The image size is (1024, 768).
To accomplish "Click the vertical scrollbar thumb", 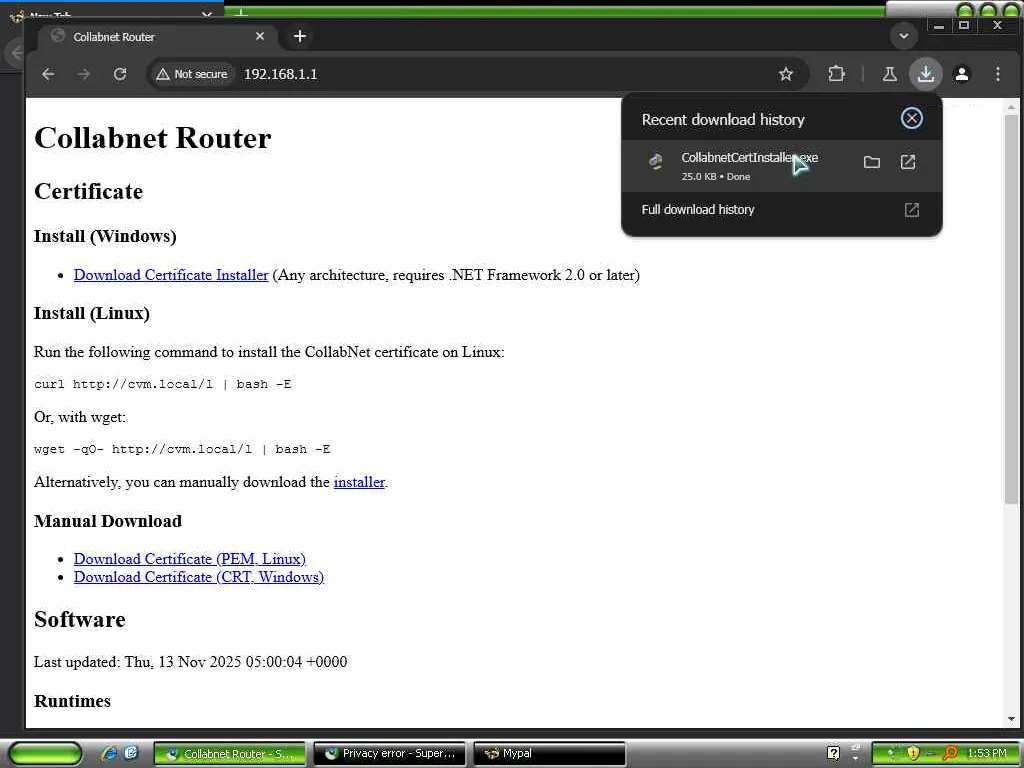I will pos(1012,310).
